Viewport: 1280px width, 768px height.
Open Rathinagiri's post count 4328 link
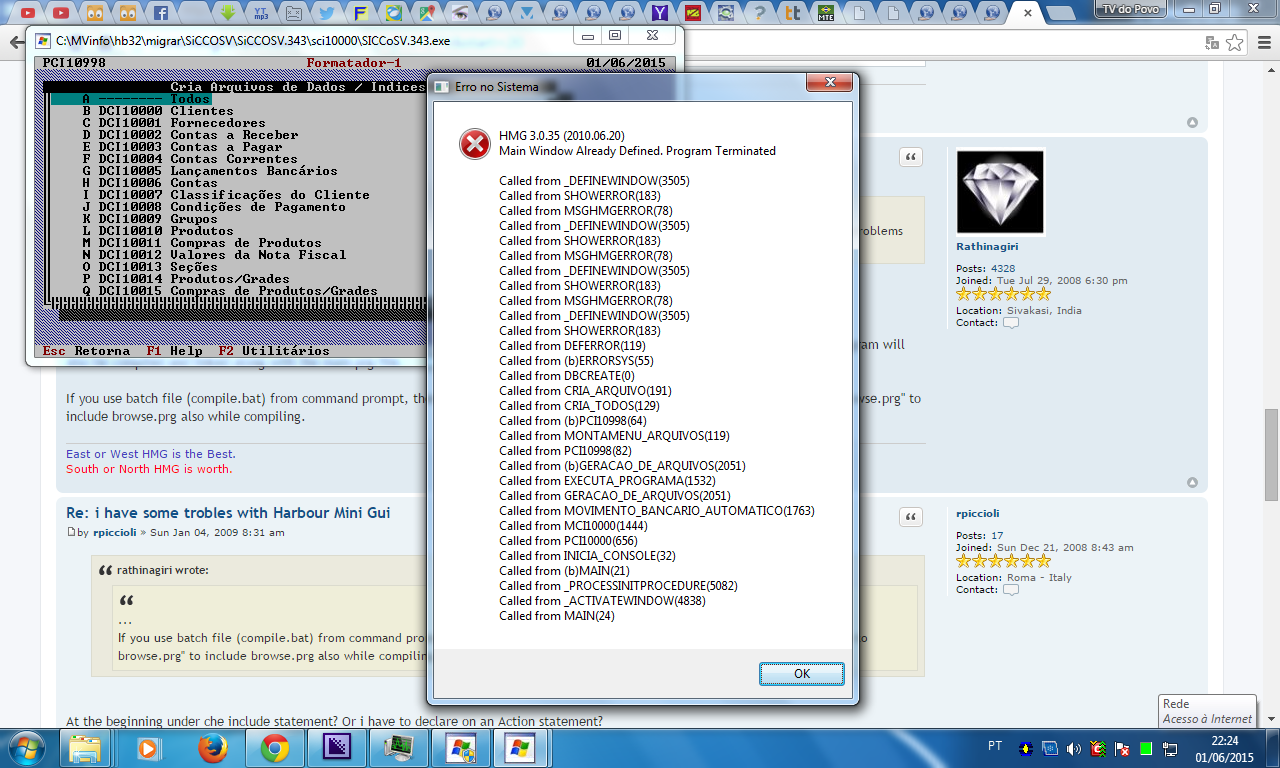1003,268
